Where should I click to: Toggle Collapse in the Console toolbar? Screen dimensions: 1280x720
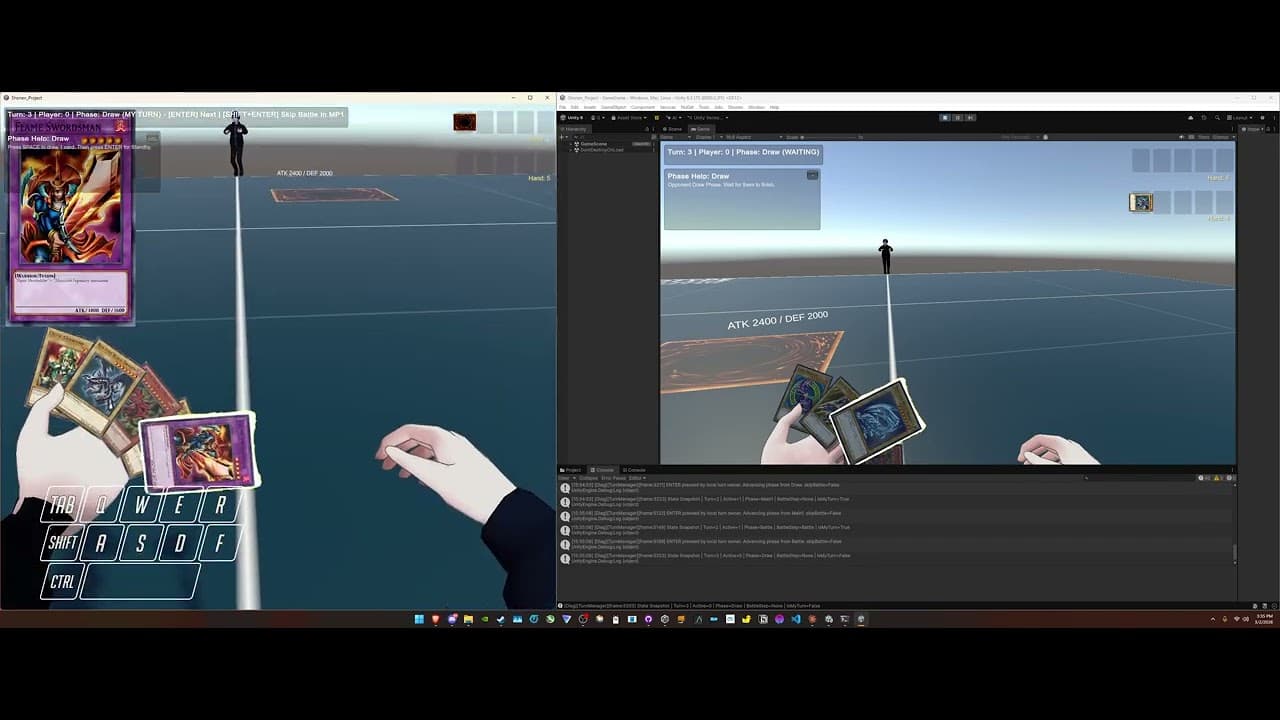click(x=588, y=478)
